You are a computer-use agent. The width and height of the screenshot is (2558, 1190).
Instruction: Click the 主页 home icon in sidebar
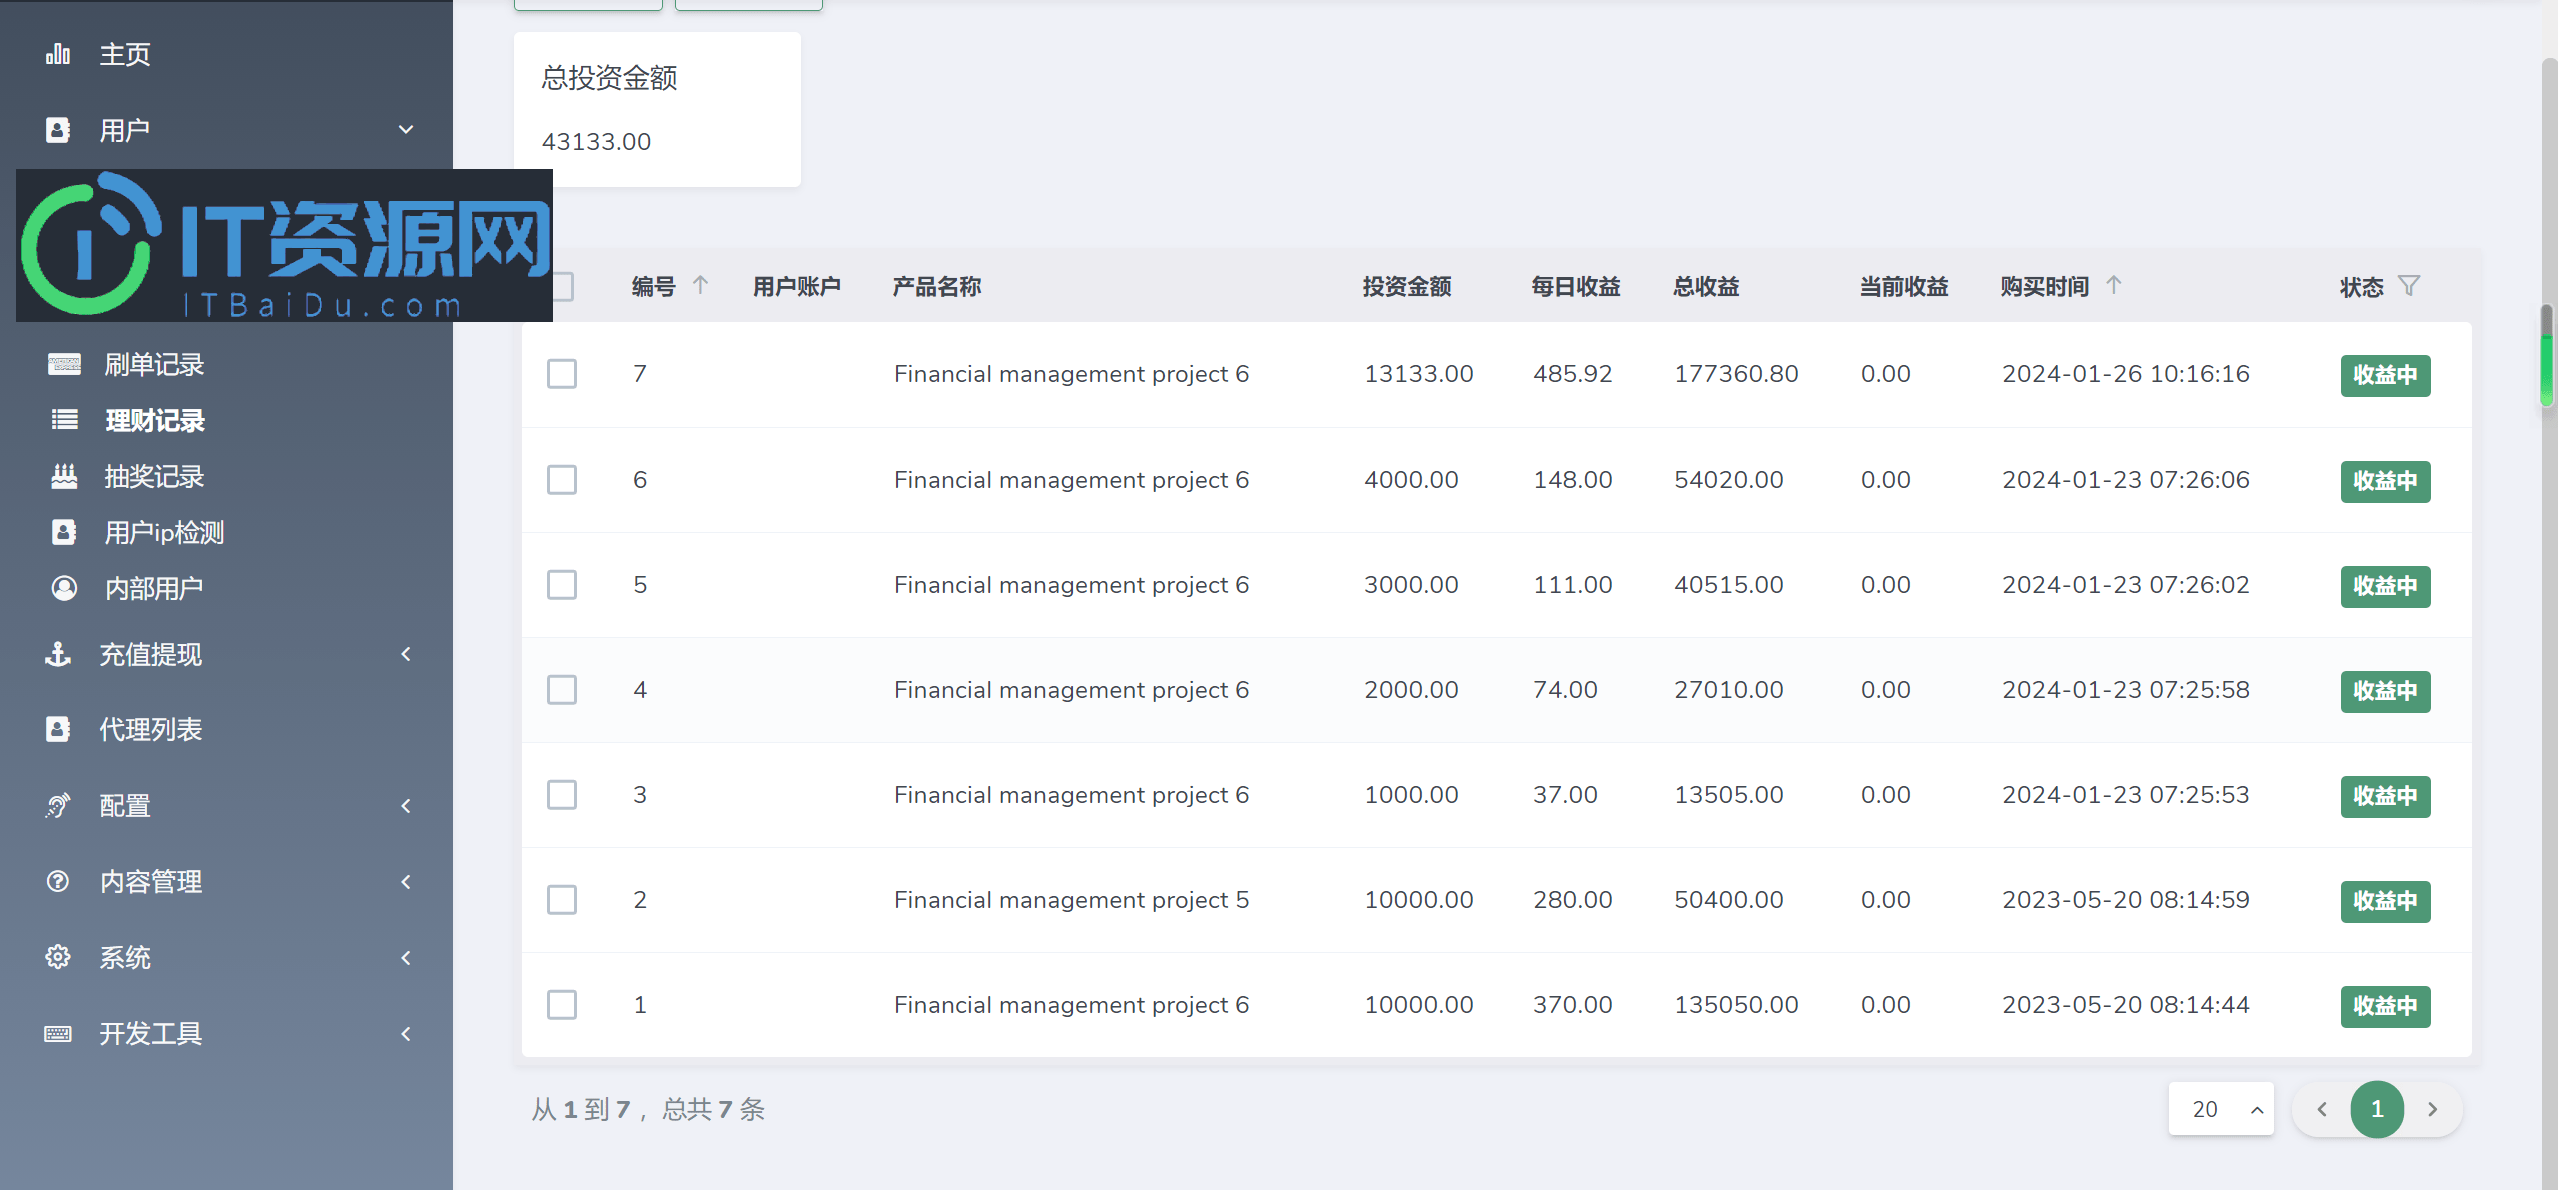(x=60, y=51)
